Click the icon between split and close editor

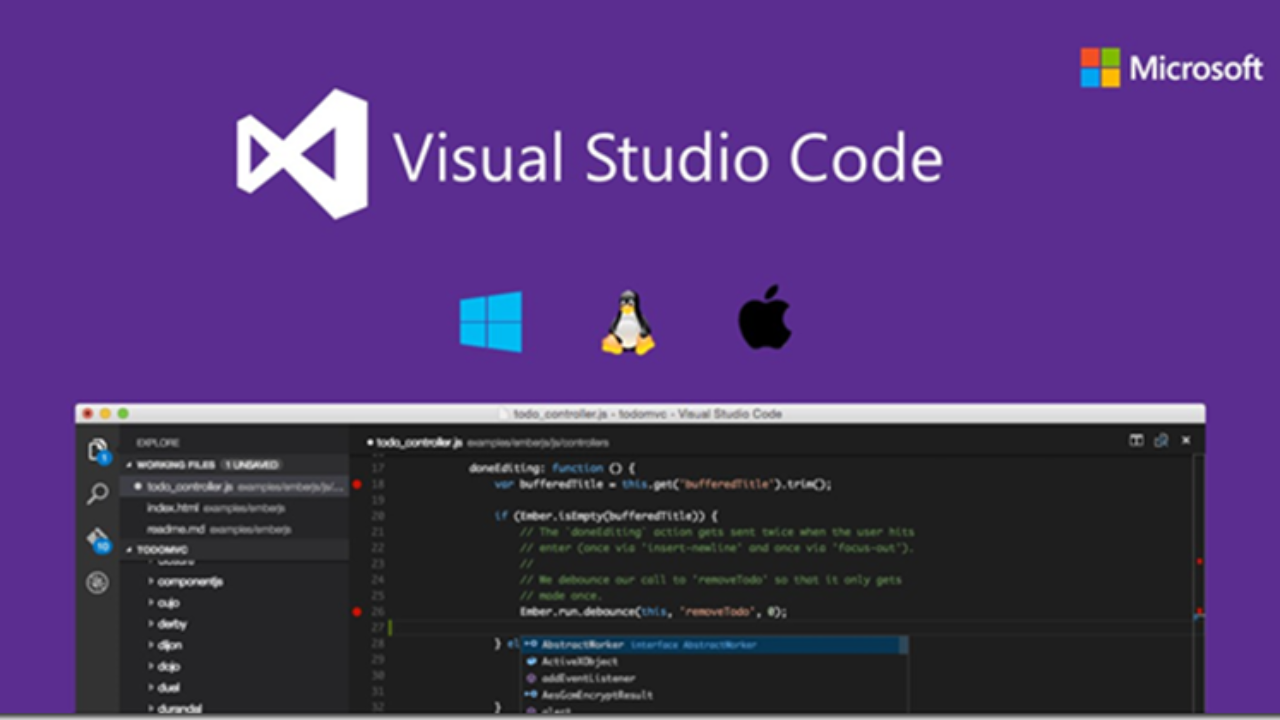pos(1161,440)
